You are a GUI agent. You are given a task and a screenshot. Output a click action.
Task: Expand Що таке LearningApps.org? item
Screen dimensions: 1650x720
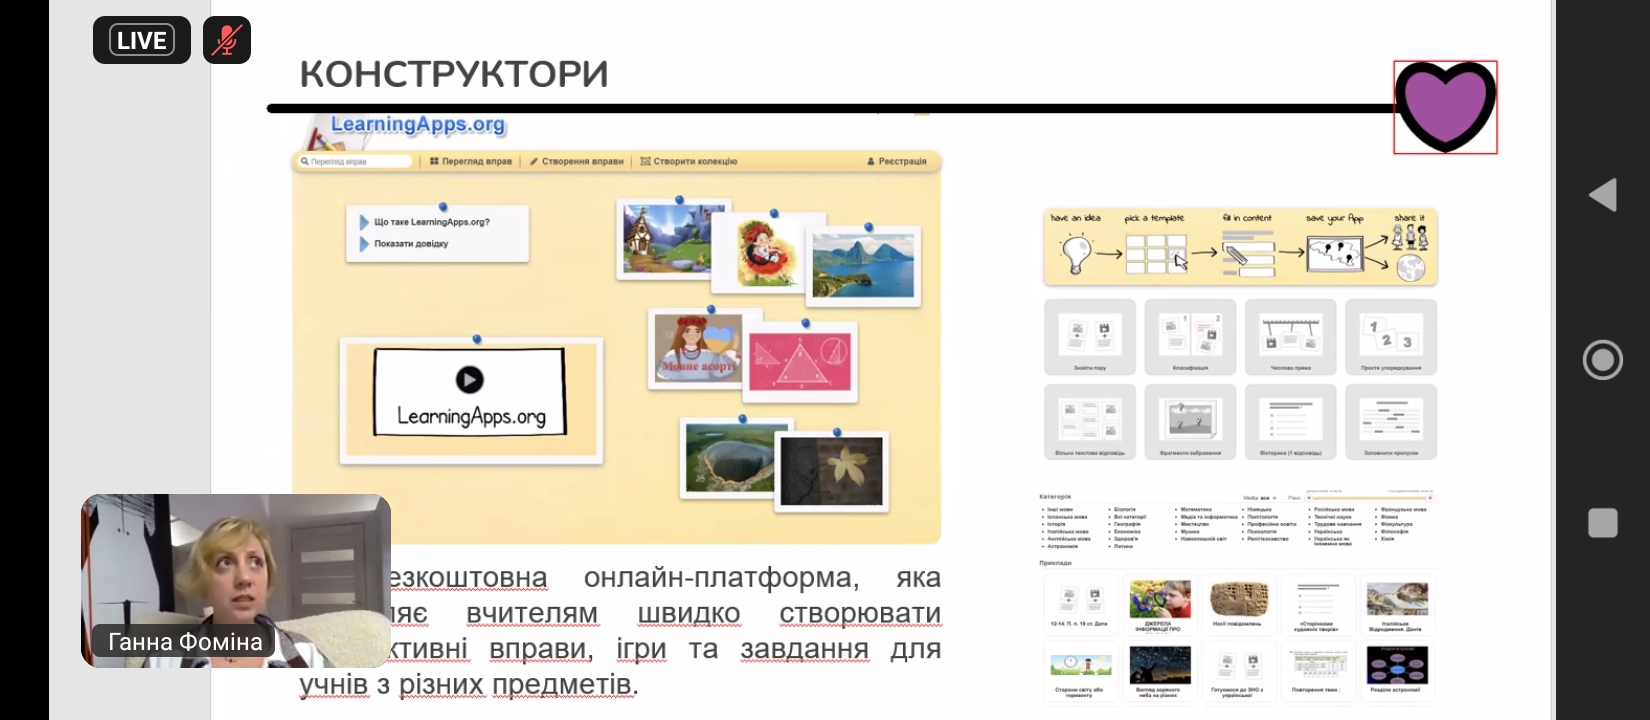431,222
